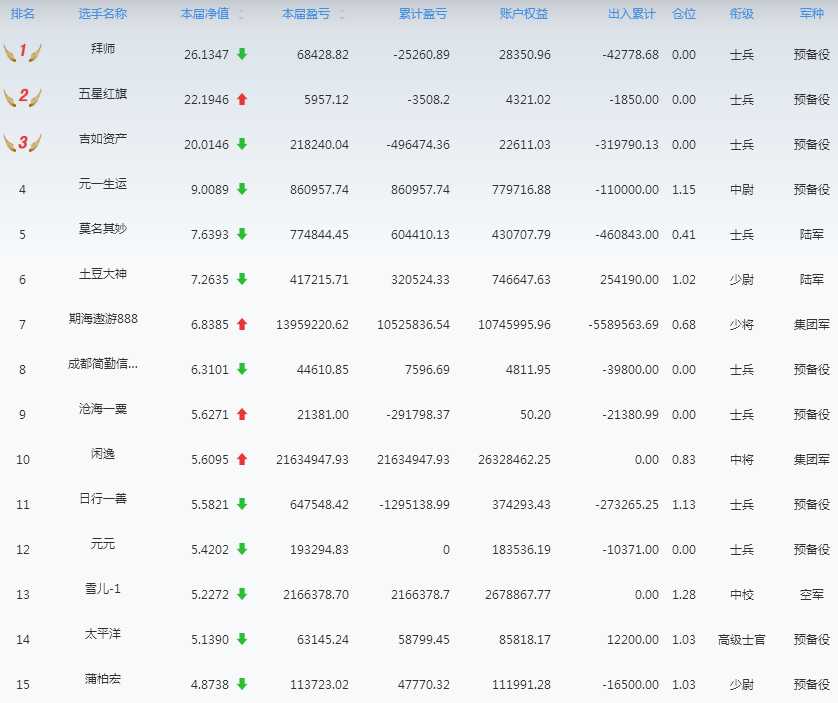Select rank title 中校
This screenshot has height=703, width=838.
point(742,594)
